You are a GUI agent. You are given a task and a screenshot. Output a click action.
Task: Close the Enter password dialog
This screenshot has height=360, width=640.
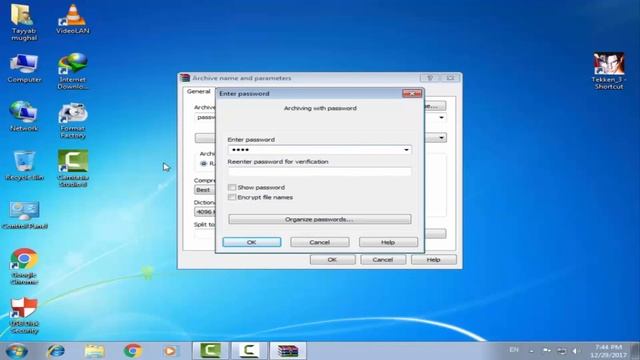point(412,93)
